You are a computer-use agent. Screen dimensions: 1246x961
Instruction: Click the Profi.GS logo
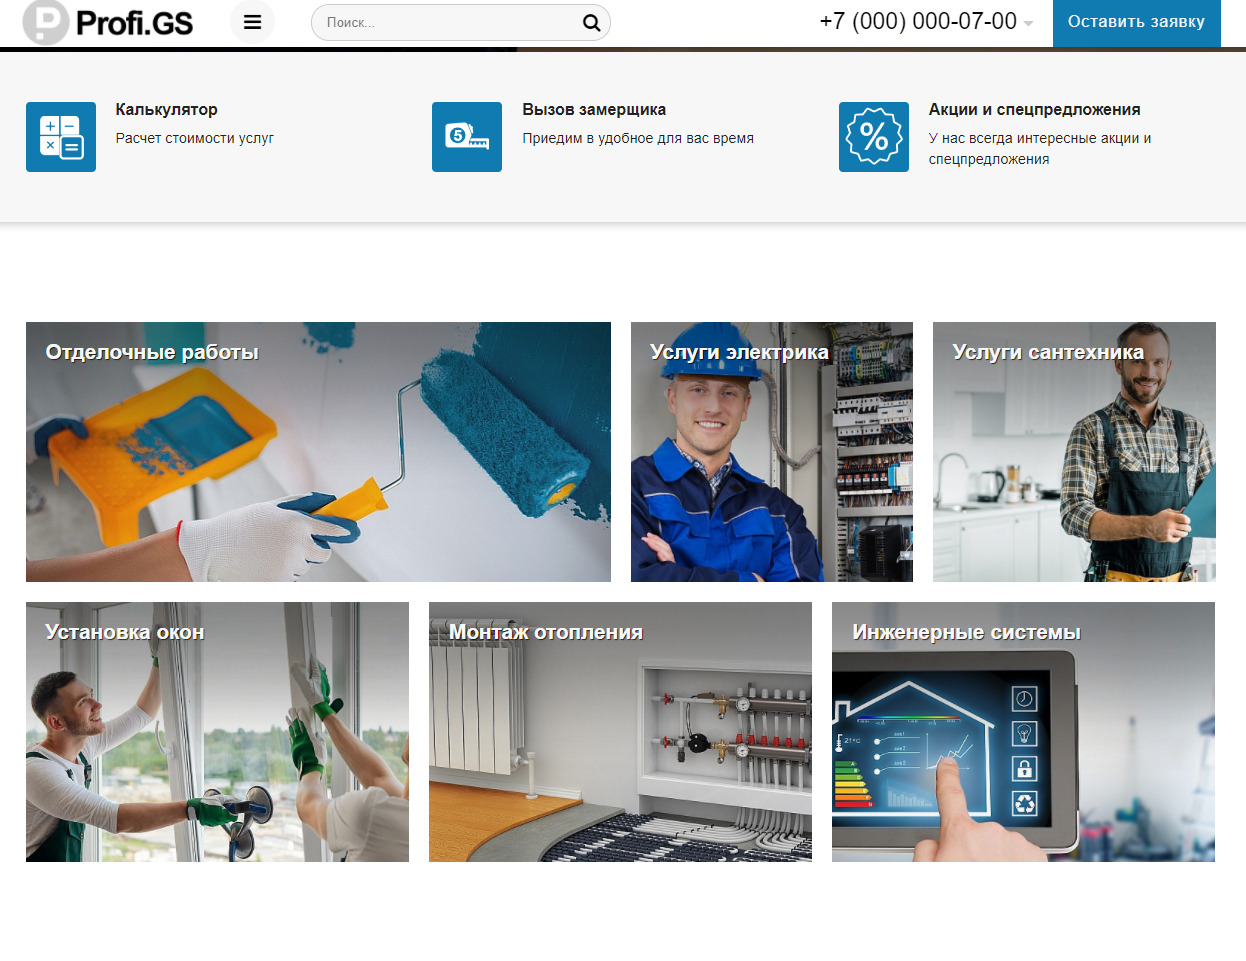coord(108,22)
